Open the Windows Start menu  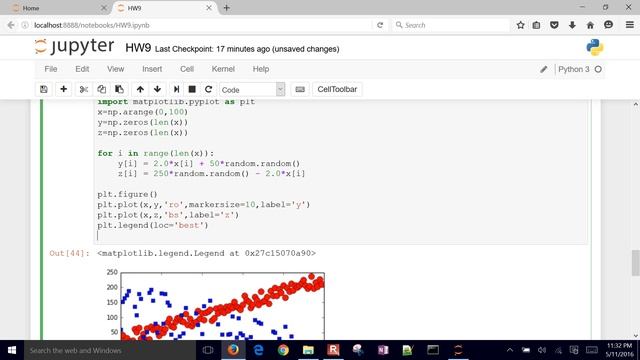[12, 350]
